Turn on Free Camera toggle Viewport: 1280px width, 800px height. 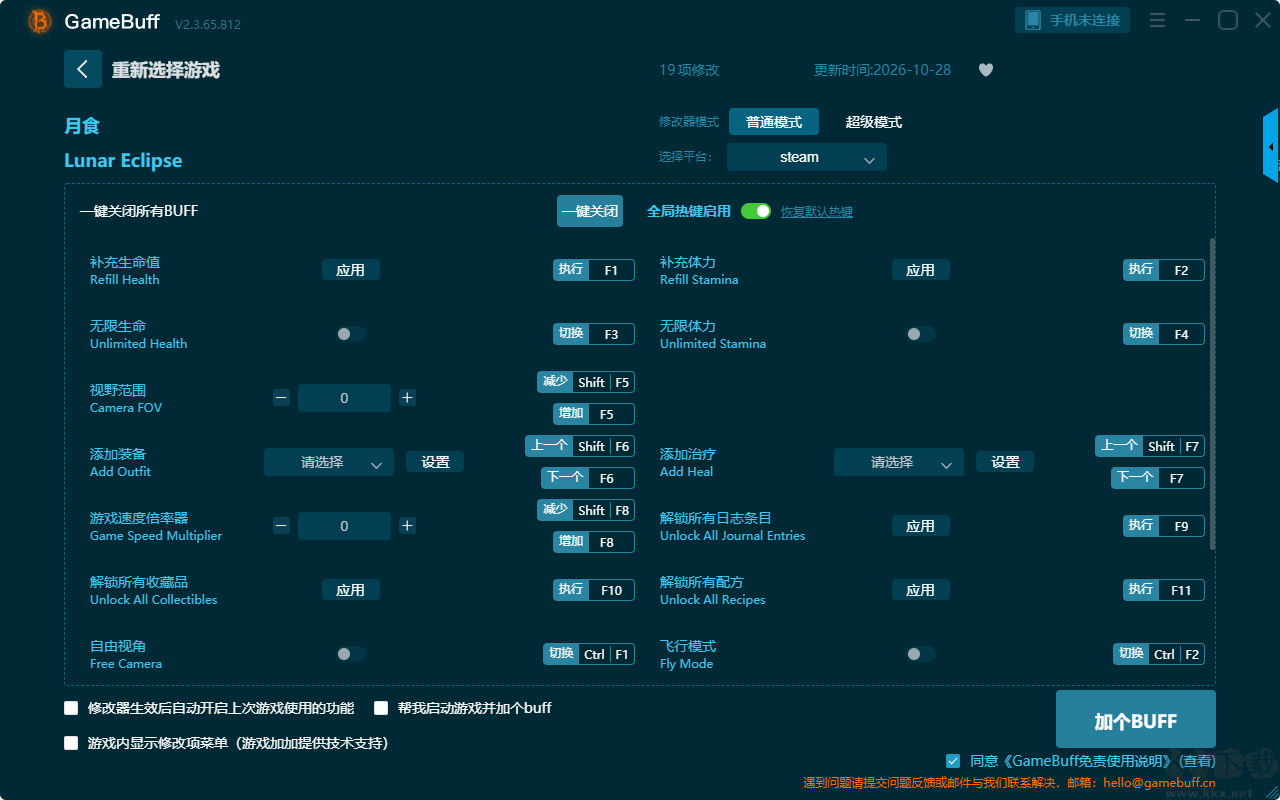pos(351,654)
